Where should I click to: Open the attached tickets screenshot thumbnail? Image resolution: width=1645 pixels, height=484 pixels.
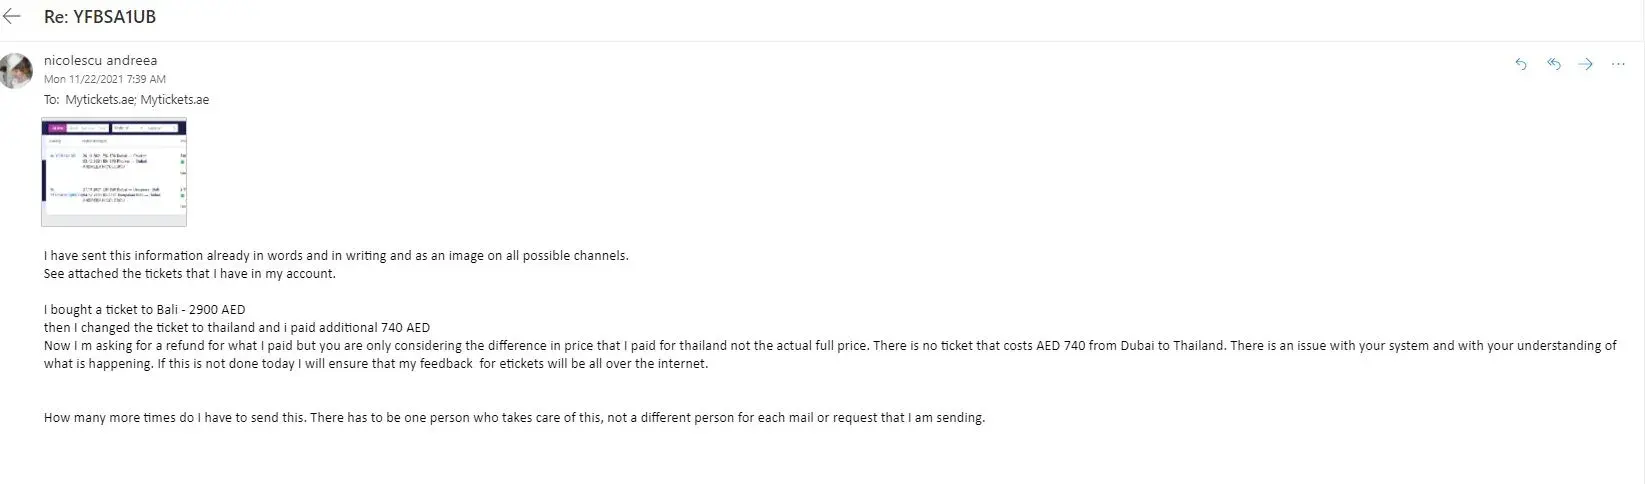click(x=114, y=171)
